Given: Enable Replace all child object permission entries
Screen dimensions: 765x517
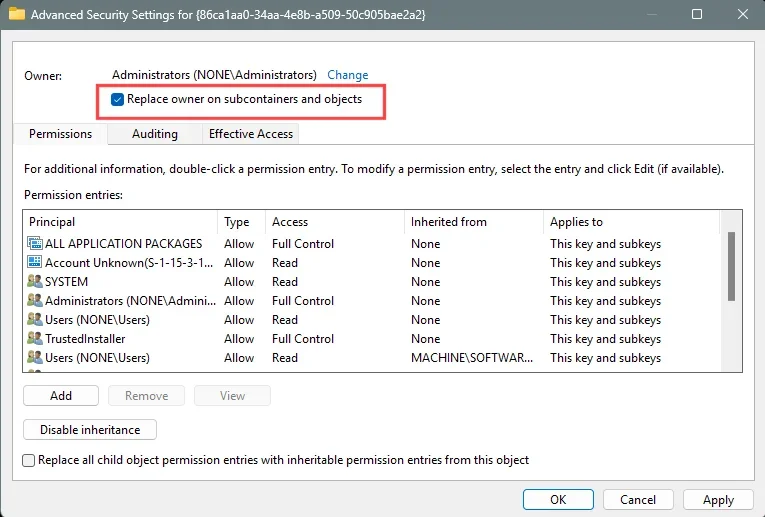Looking at the screenshot, I should (29, 460).
